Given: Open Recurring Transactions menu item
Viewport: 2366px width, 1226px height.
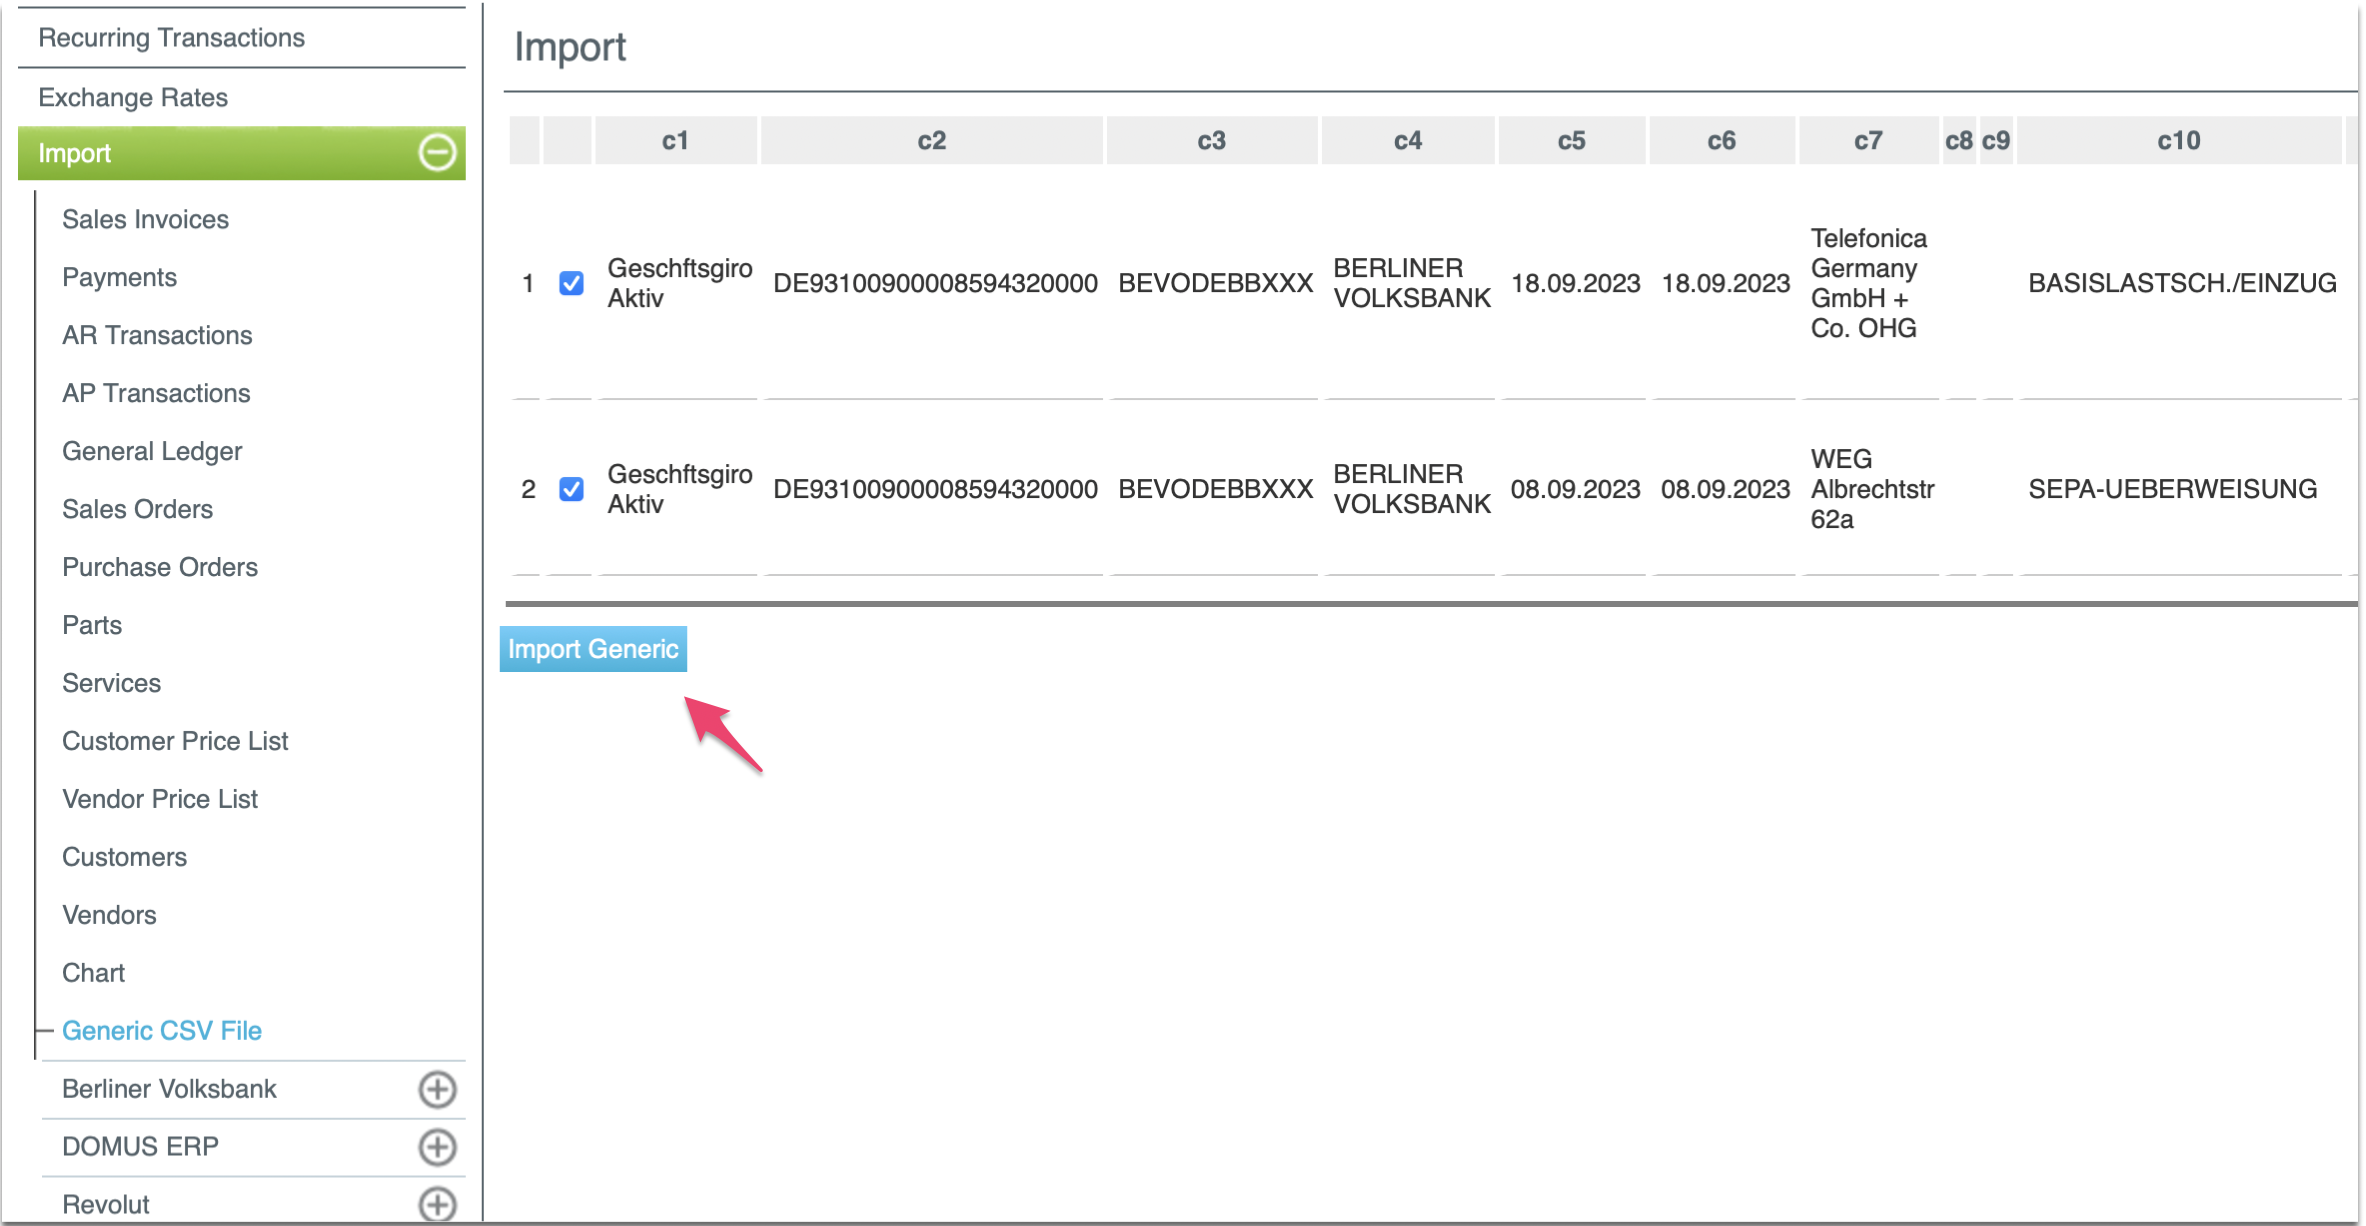Looking at the screenshot, I should (171, 38).
